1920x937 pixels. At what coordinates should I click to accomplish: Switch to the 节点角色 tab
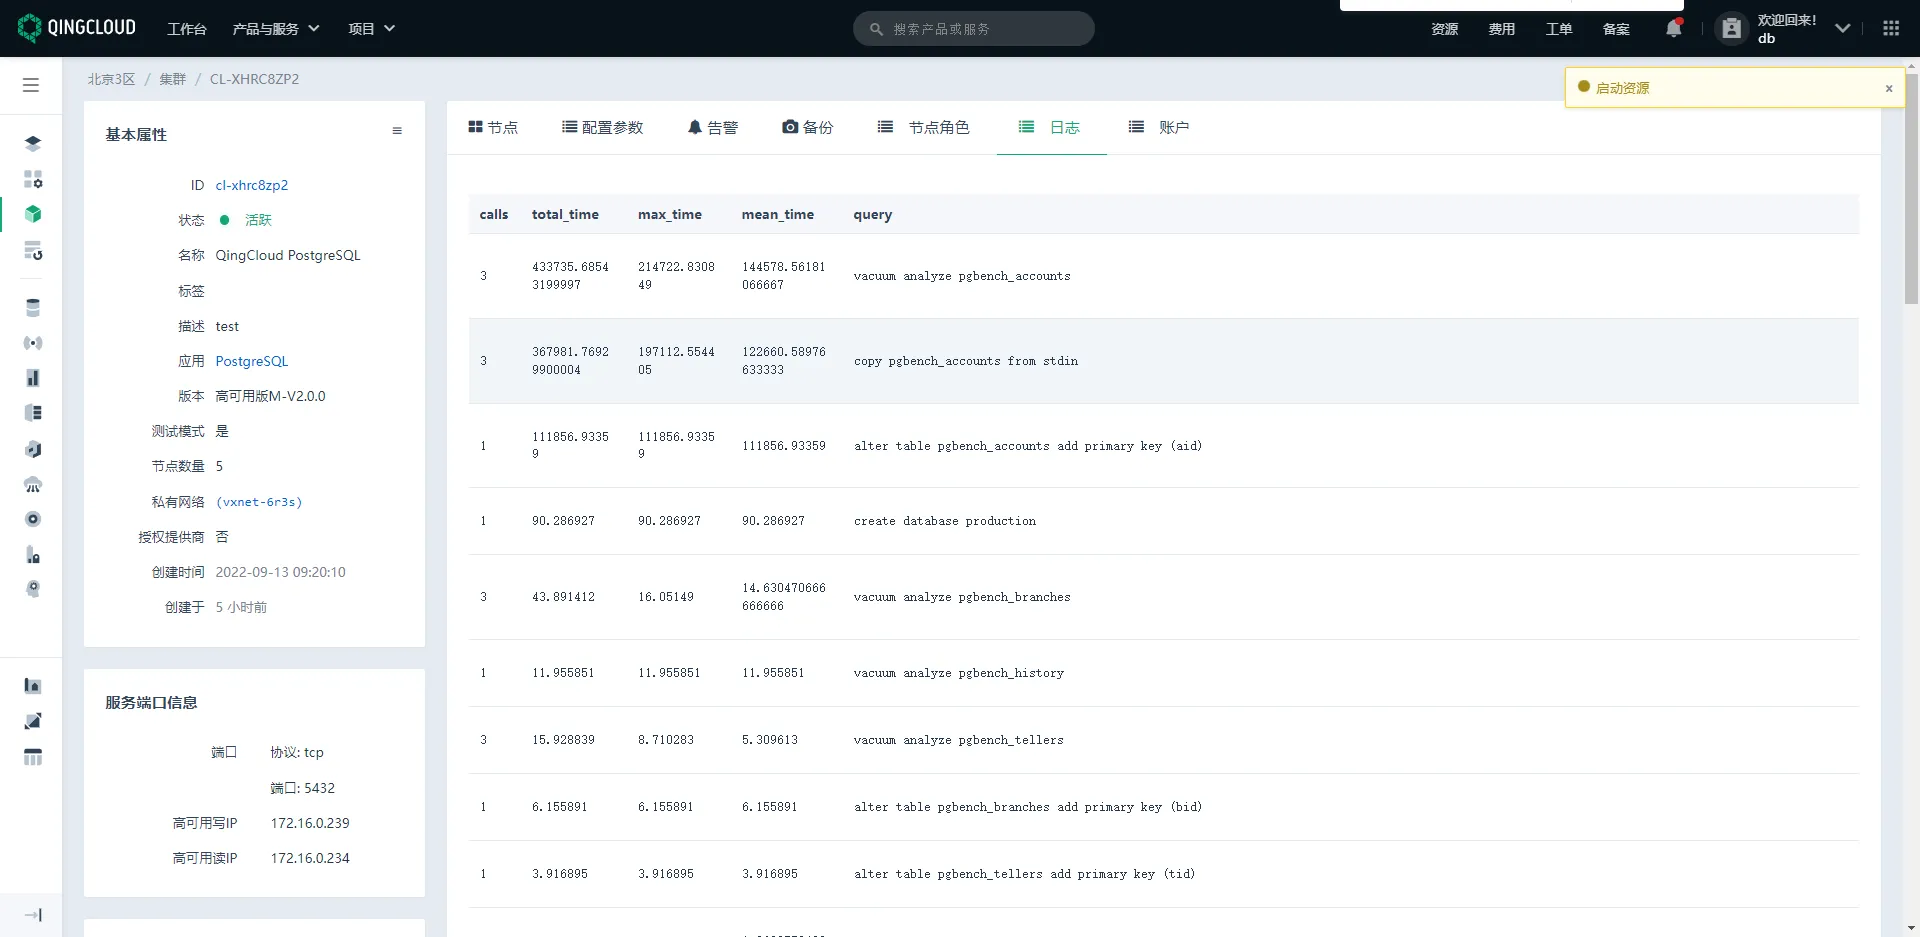[923, 128]
